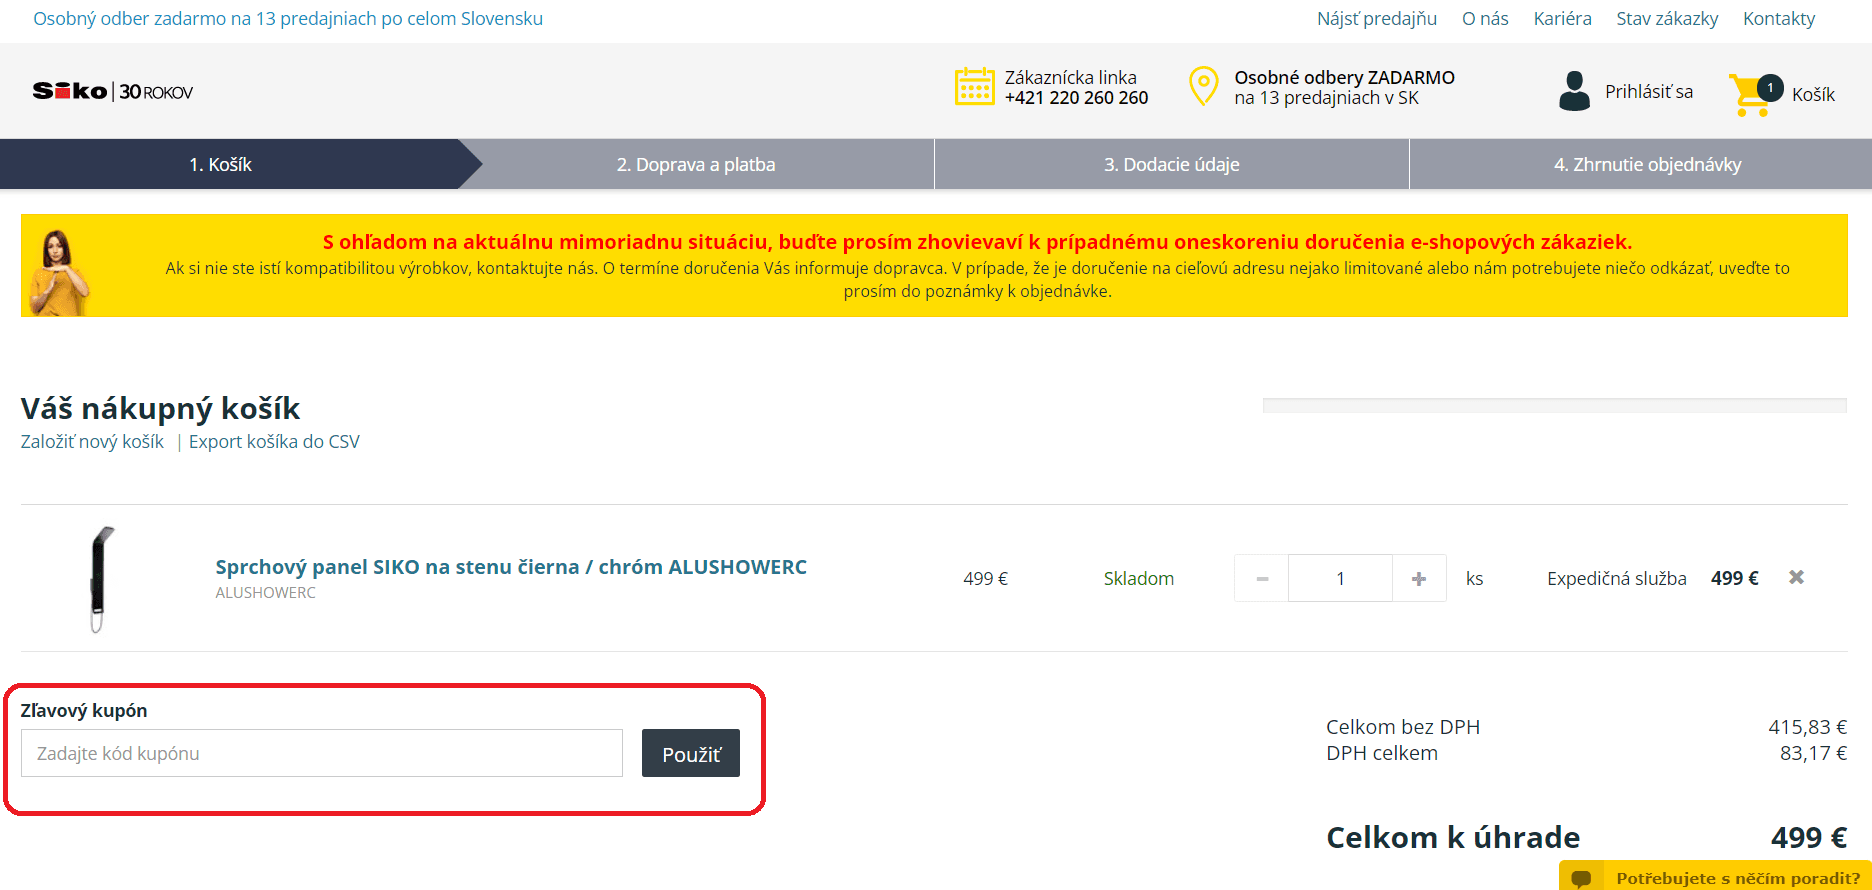Click the location pin icon
The image size is (1872, 890).
[x=1203, y=86]
